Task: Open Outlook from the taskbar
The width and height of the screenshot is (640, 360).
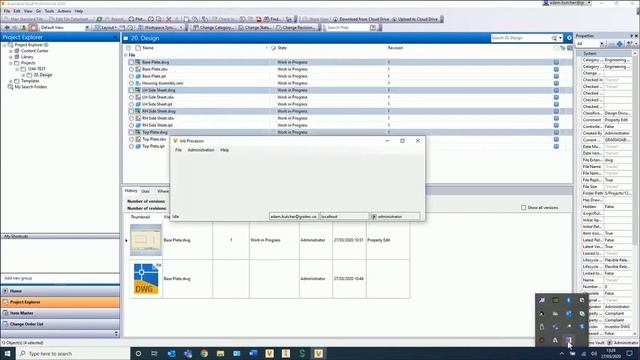Action: point(171,353)
